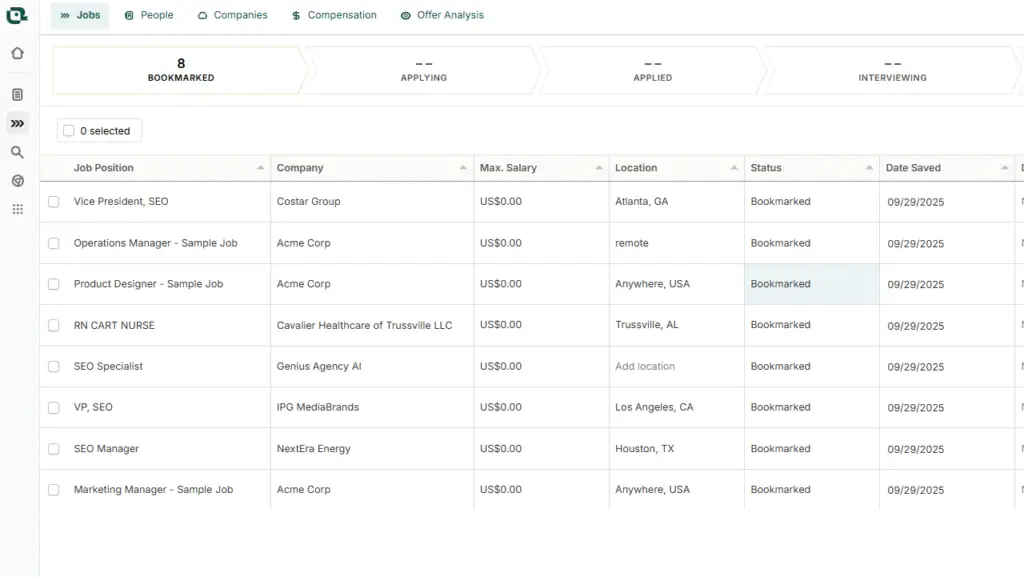This screenshot has width=1024, height=577.
Task: Open the documents icon in the left sidebar
Action: coord(17,95)
